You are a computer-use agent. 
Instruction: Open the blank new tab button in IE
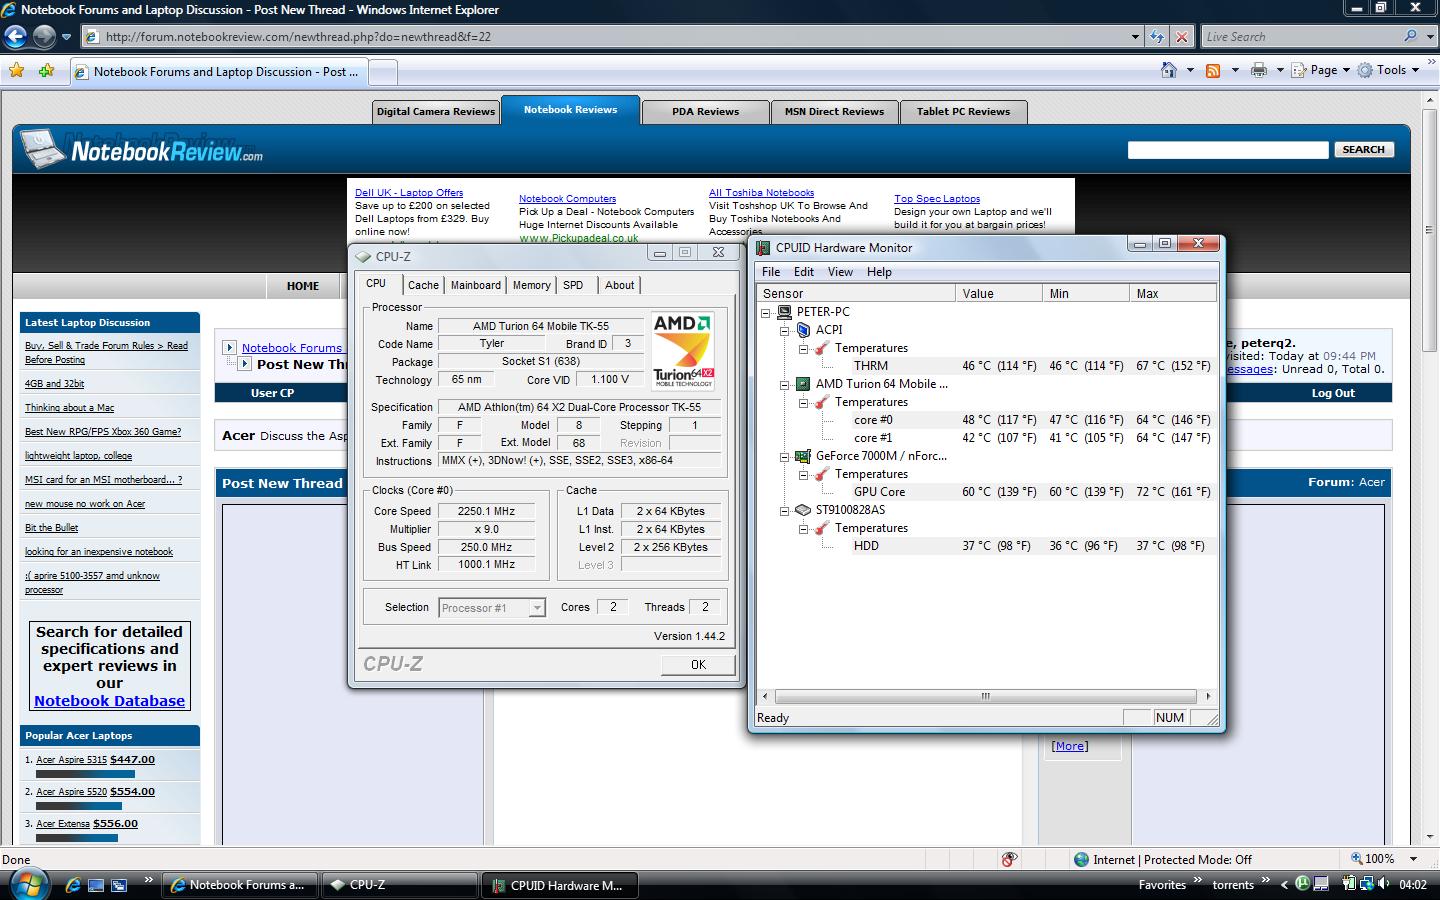click(383, 72)
